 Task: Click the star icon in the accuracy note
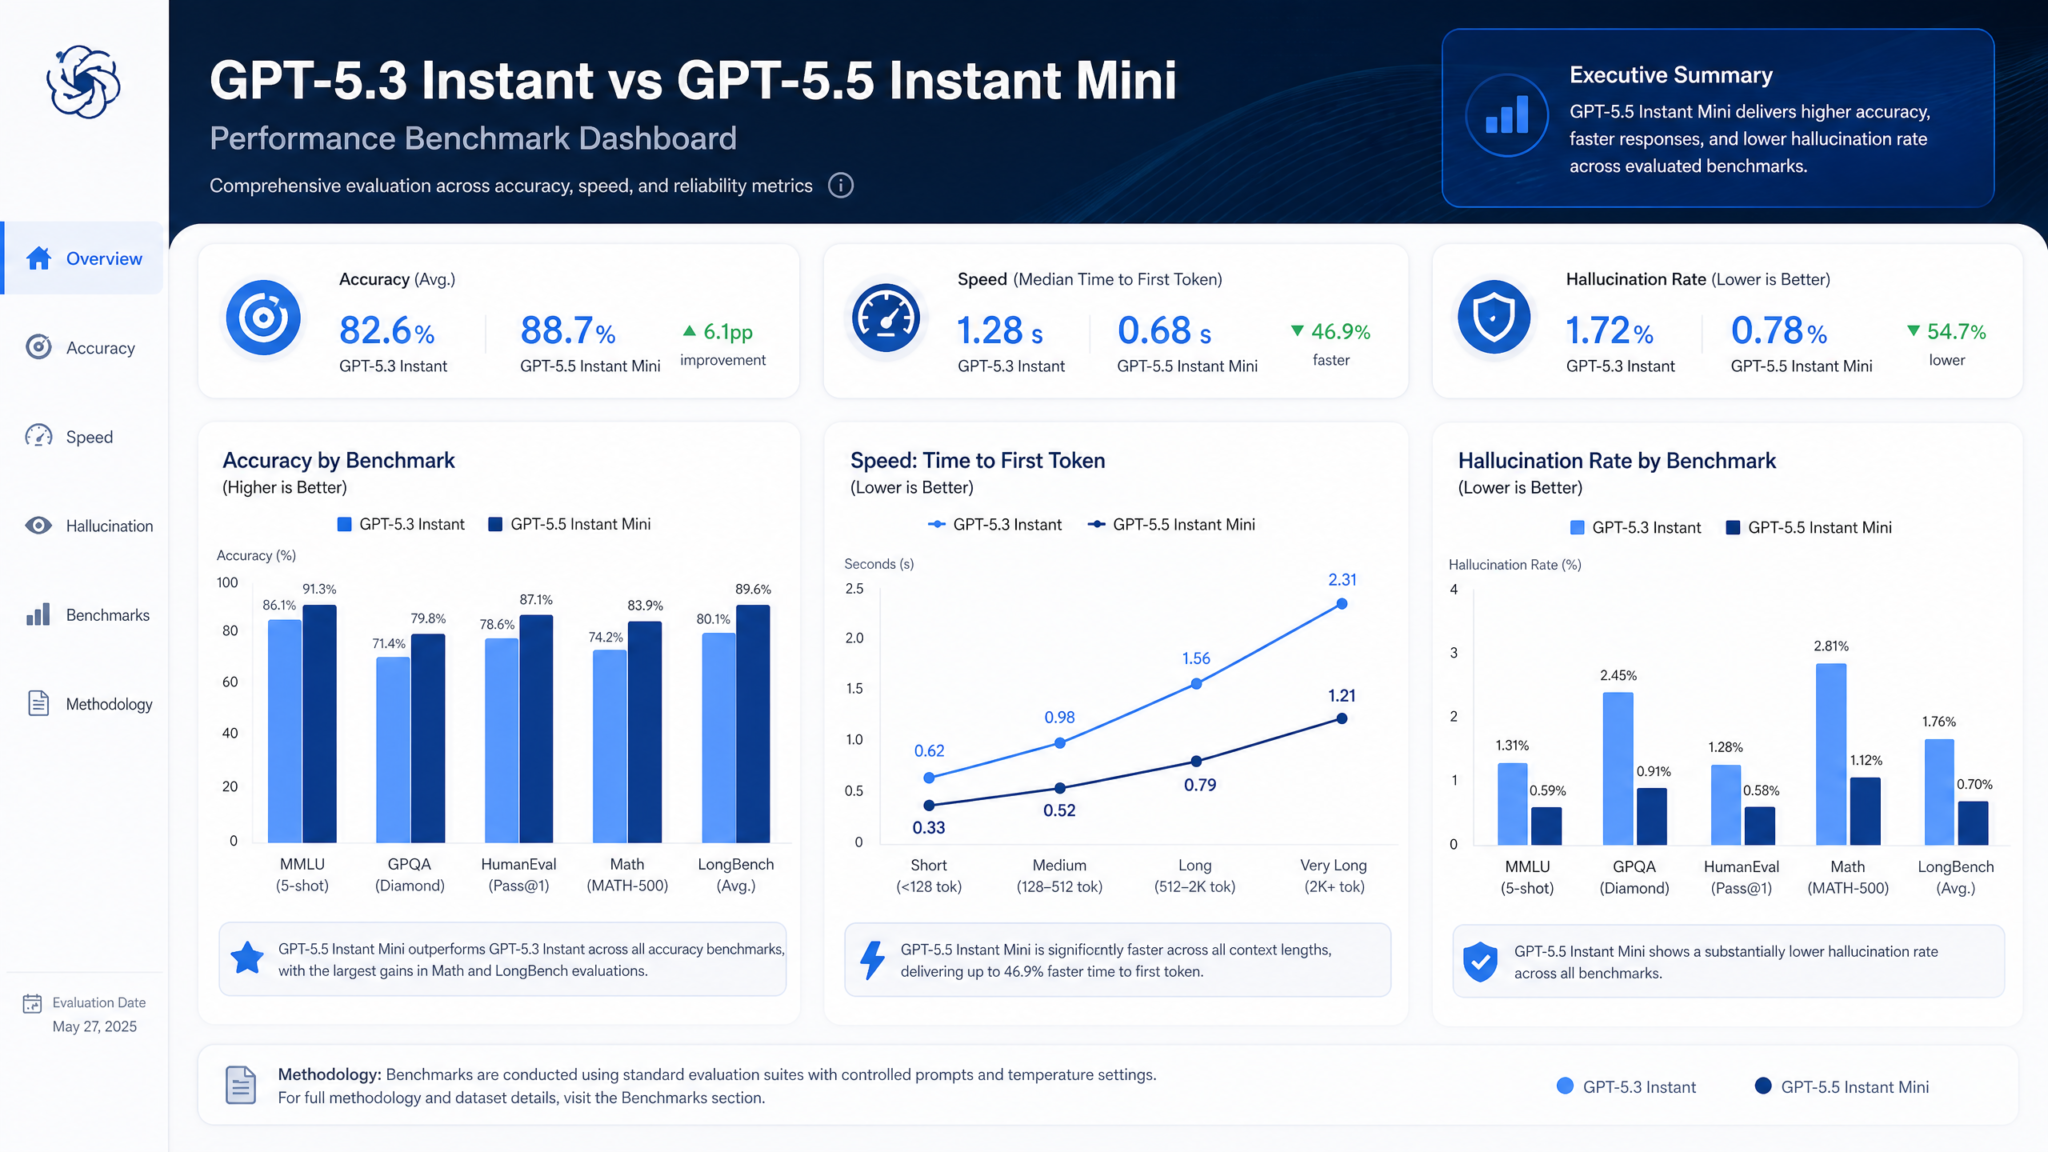(247, 958)
